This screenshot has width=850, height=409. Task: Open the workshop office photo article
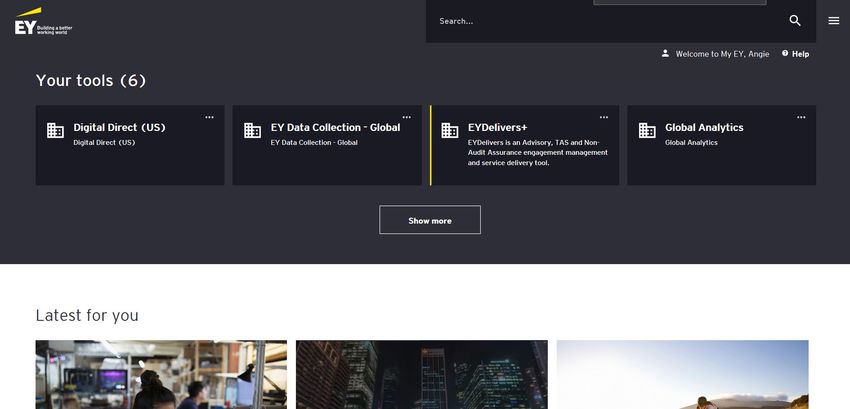pos(161,374)
